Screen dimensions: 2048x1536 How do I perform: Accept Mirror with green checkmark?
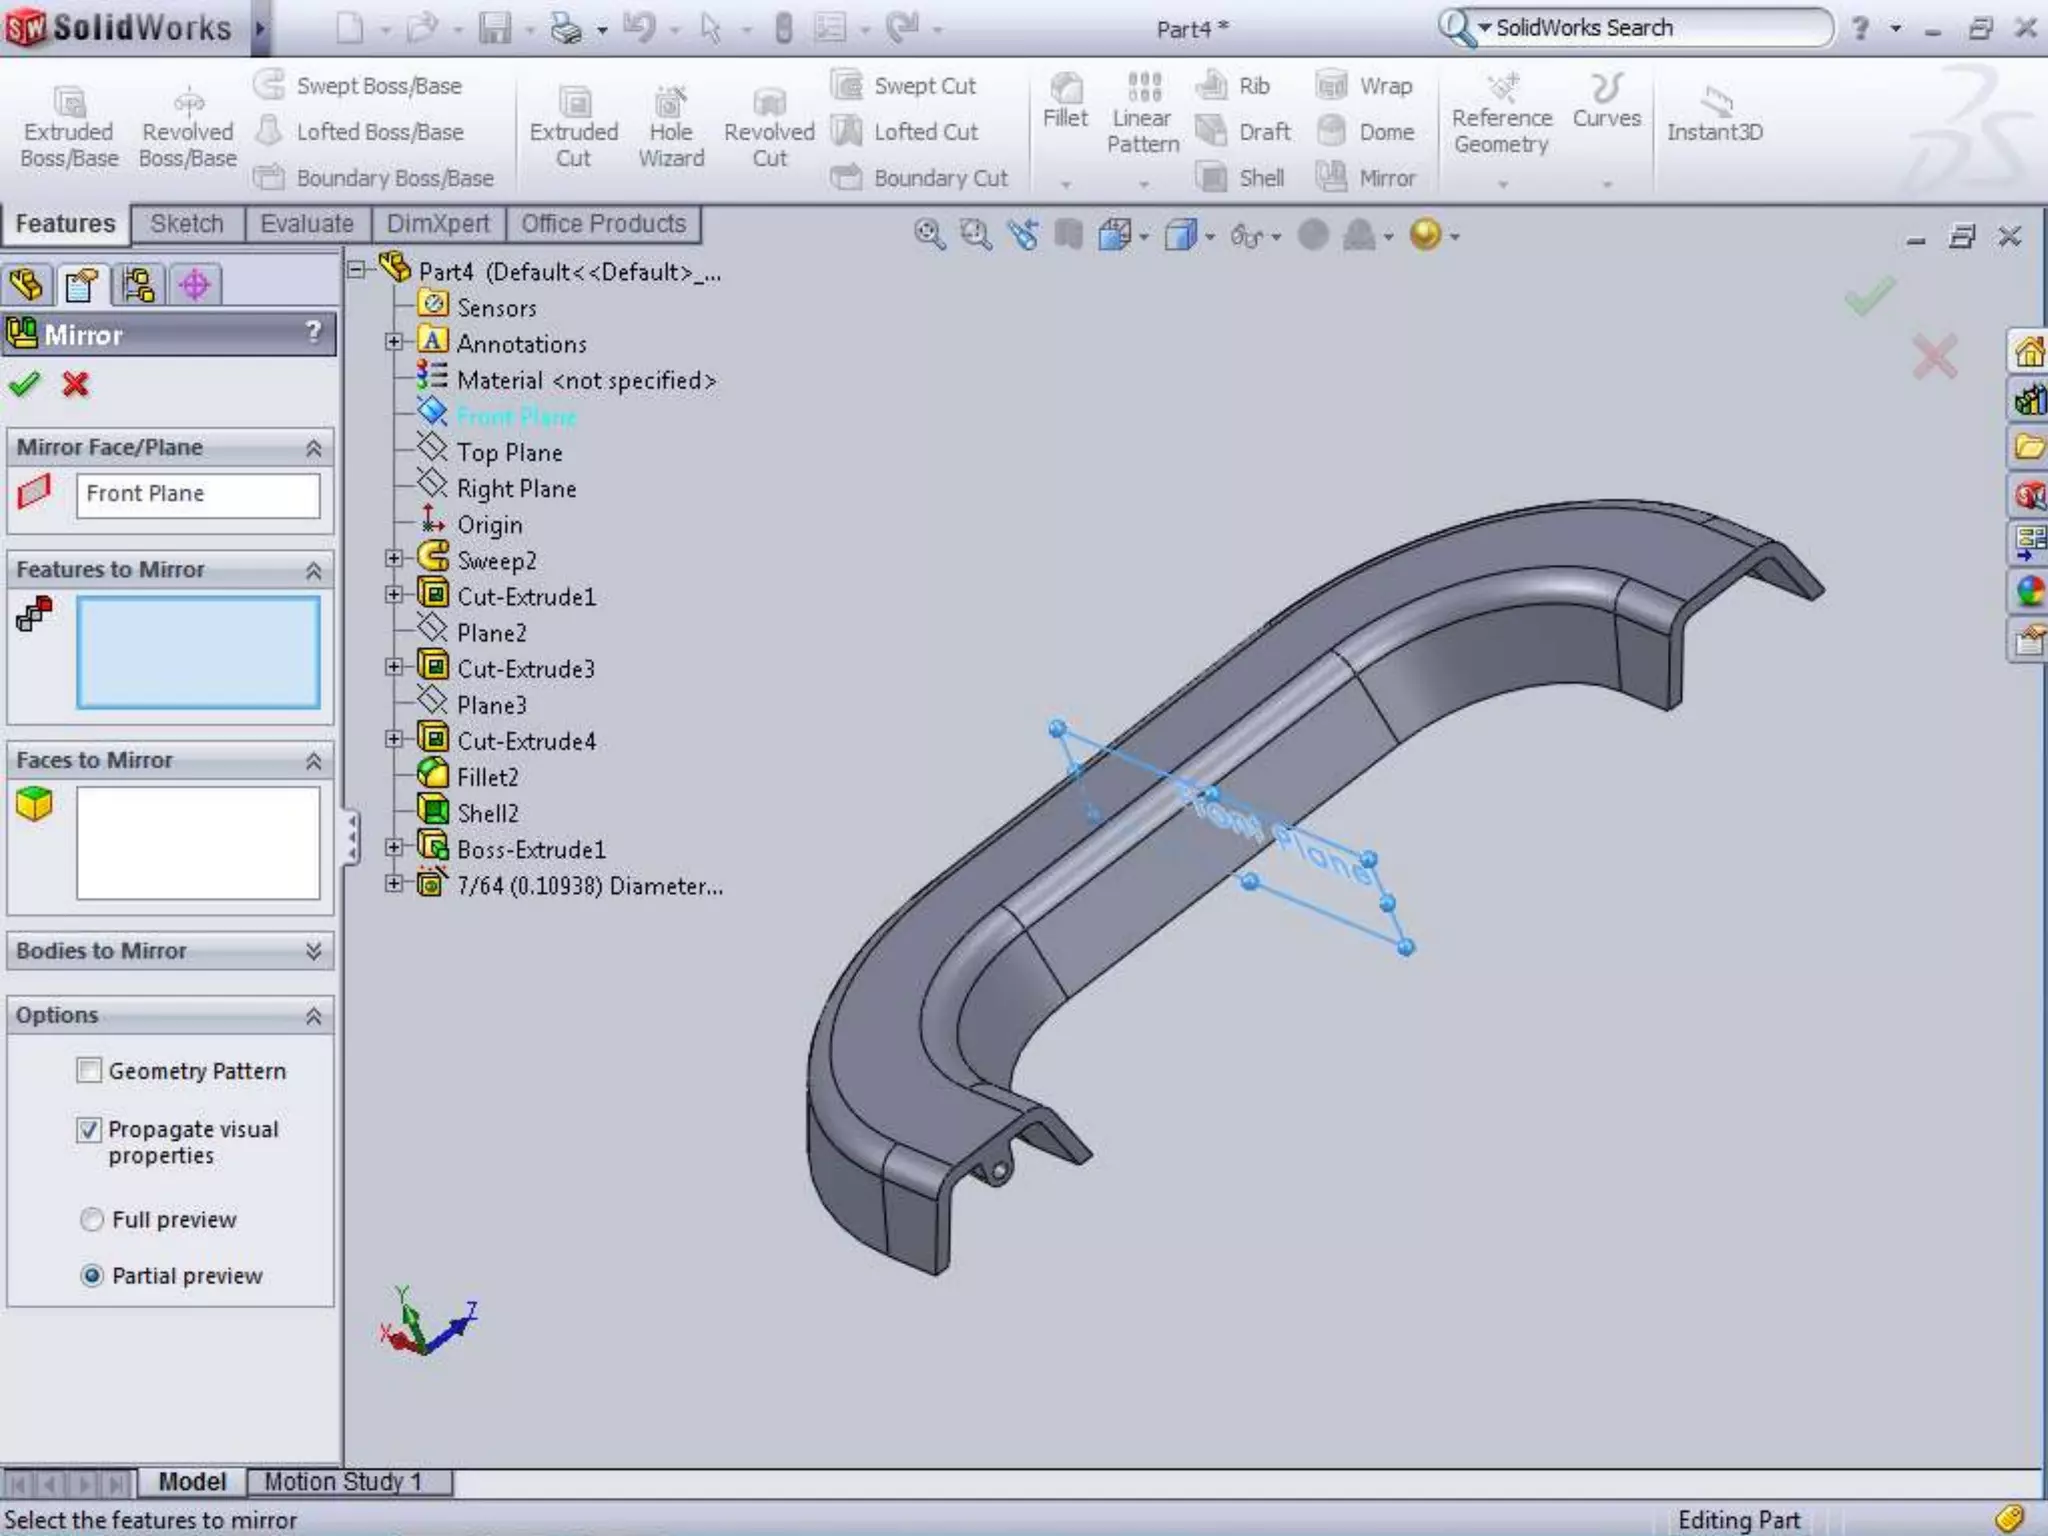(x=24, y=384)
